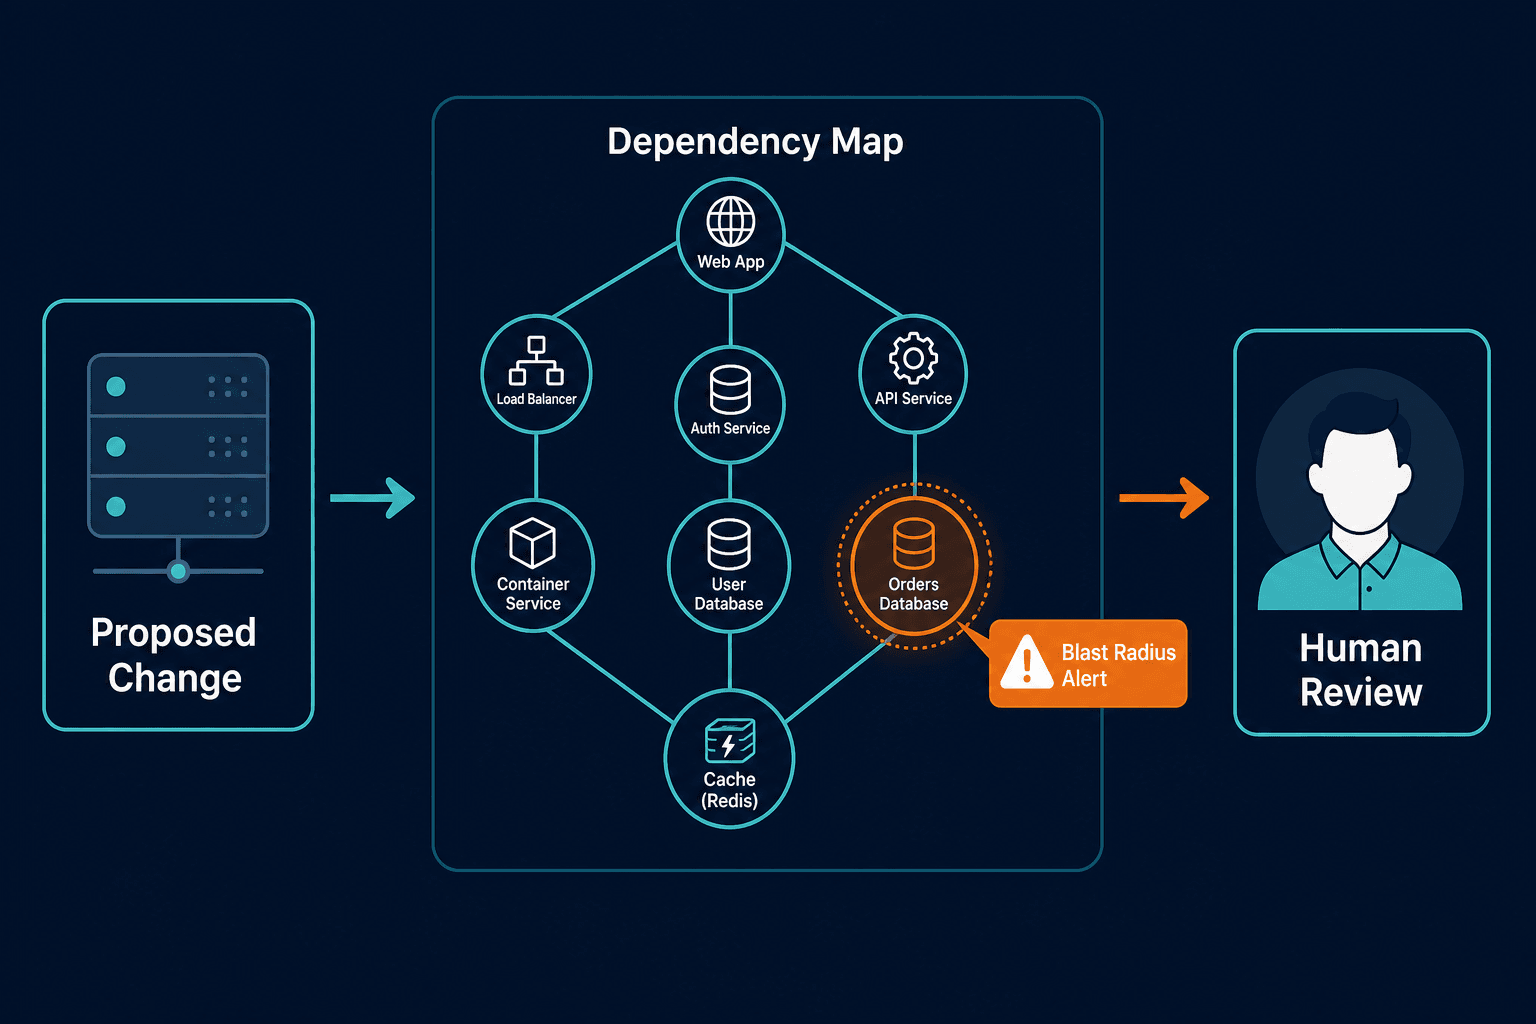Click the Cache (Redis) label text
Screen dimensions: 1536x1024
729,790
